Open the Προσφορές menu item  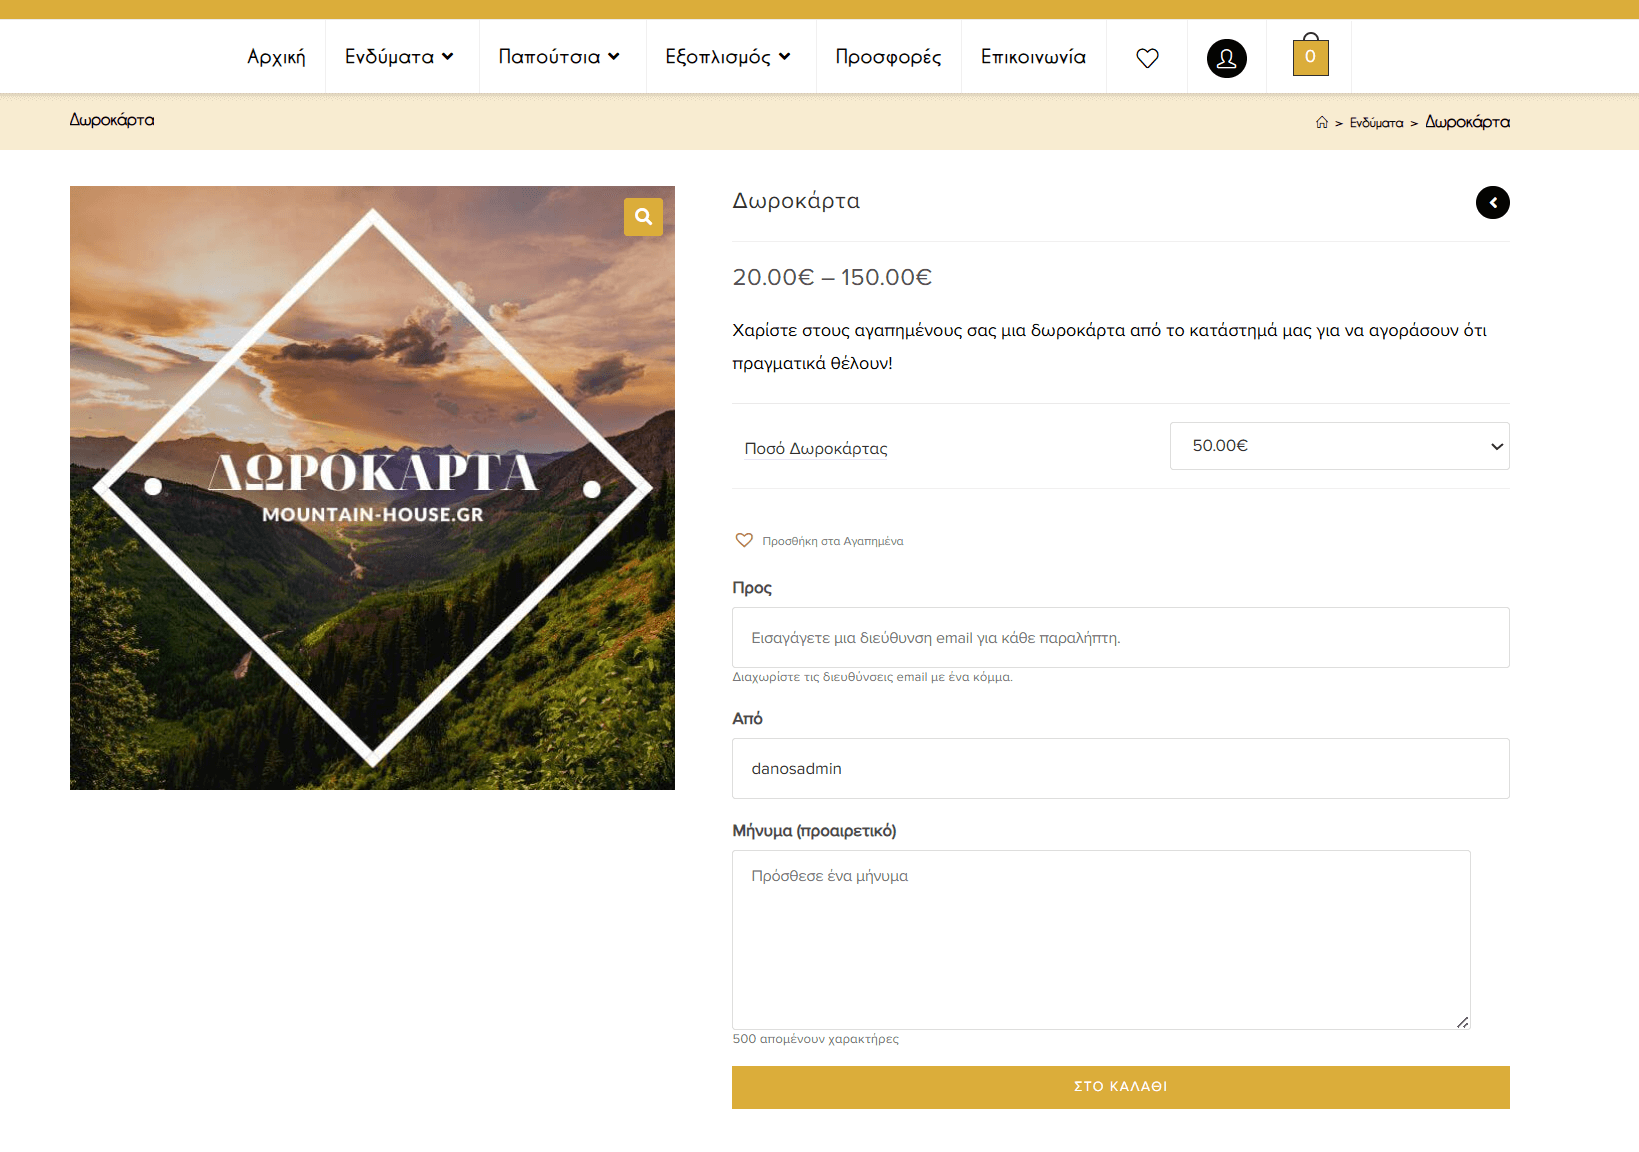tap(888, 57)
